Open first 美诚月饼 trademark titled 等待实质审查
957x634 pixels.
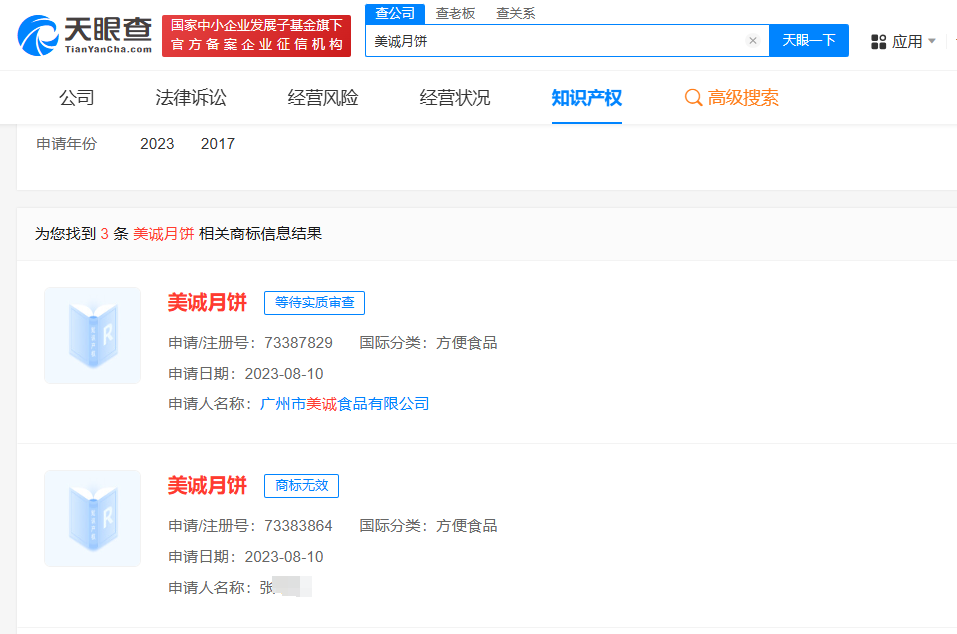(208, 303)
